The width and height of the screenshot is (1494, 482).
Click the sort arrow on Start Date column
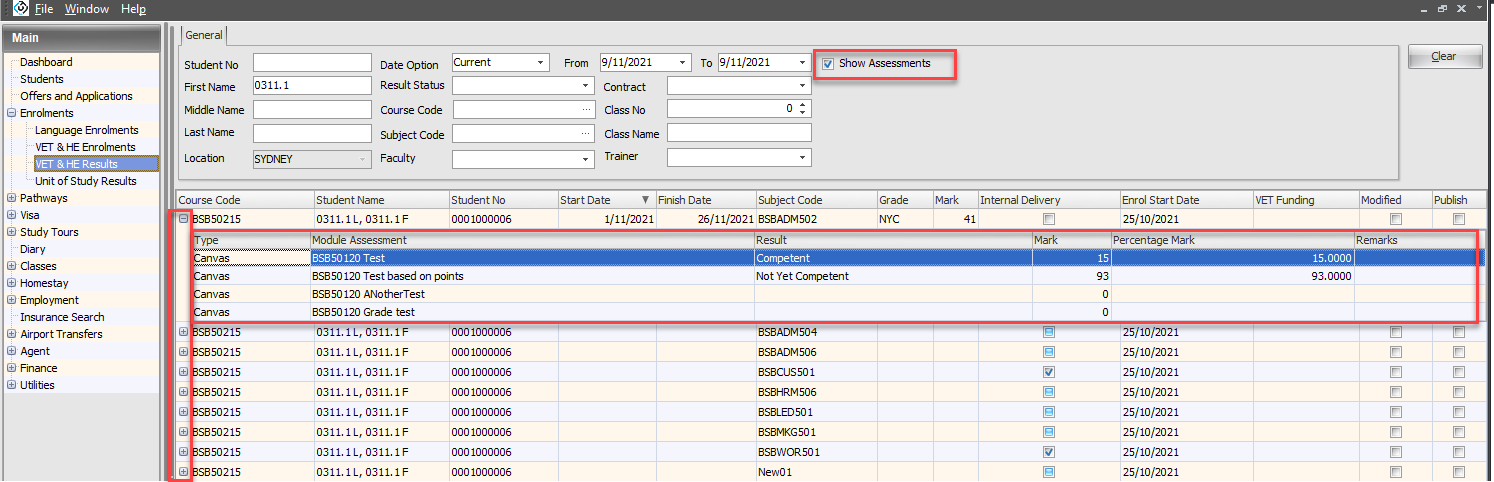[645, 200]
